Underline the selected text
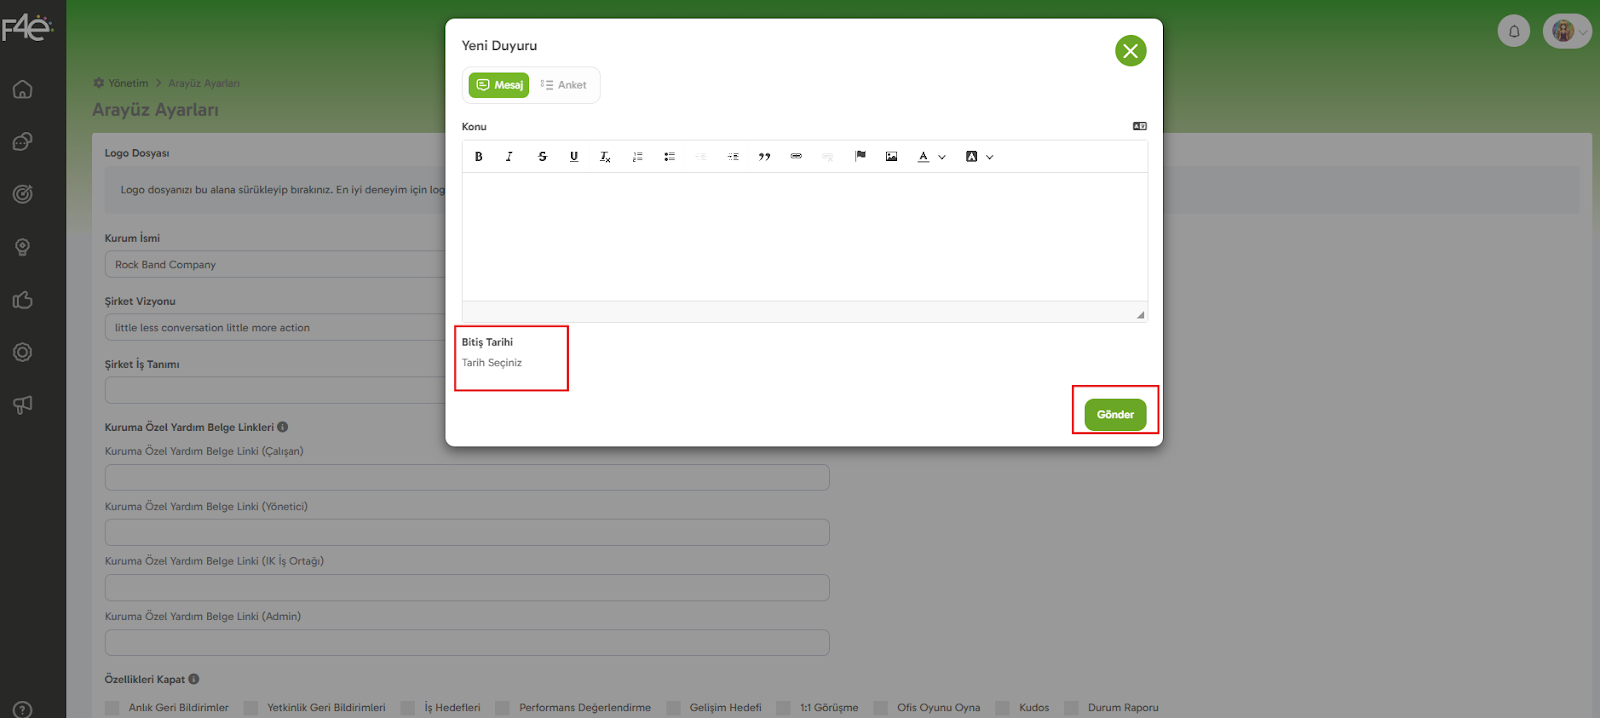1600x718 pixels. 574,157
